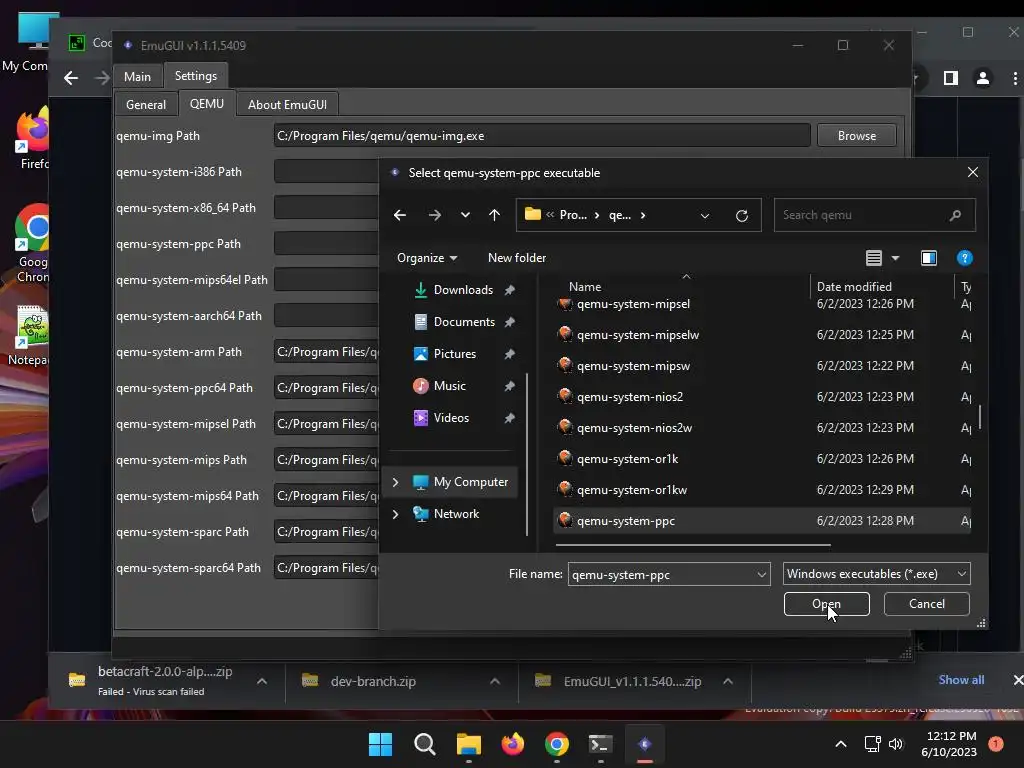
Task: Toggle the preview pane
Action: (x=929, y=258)
